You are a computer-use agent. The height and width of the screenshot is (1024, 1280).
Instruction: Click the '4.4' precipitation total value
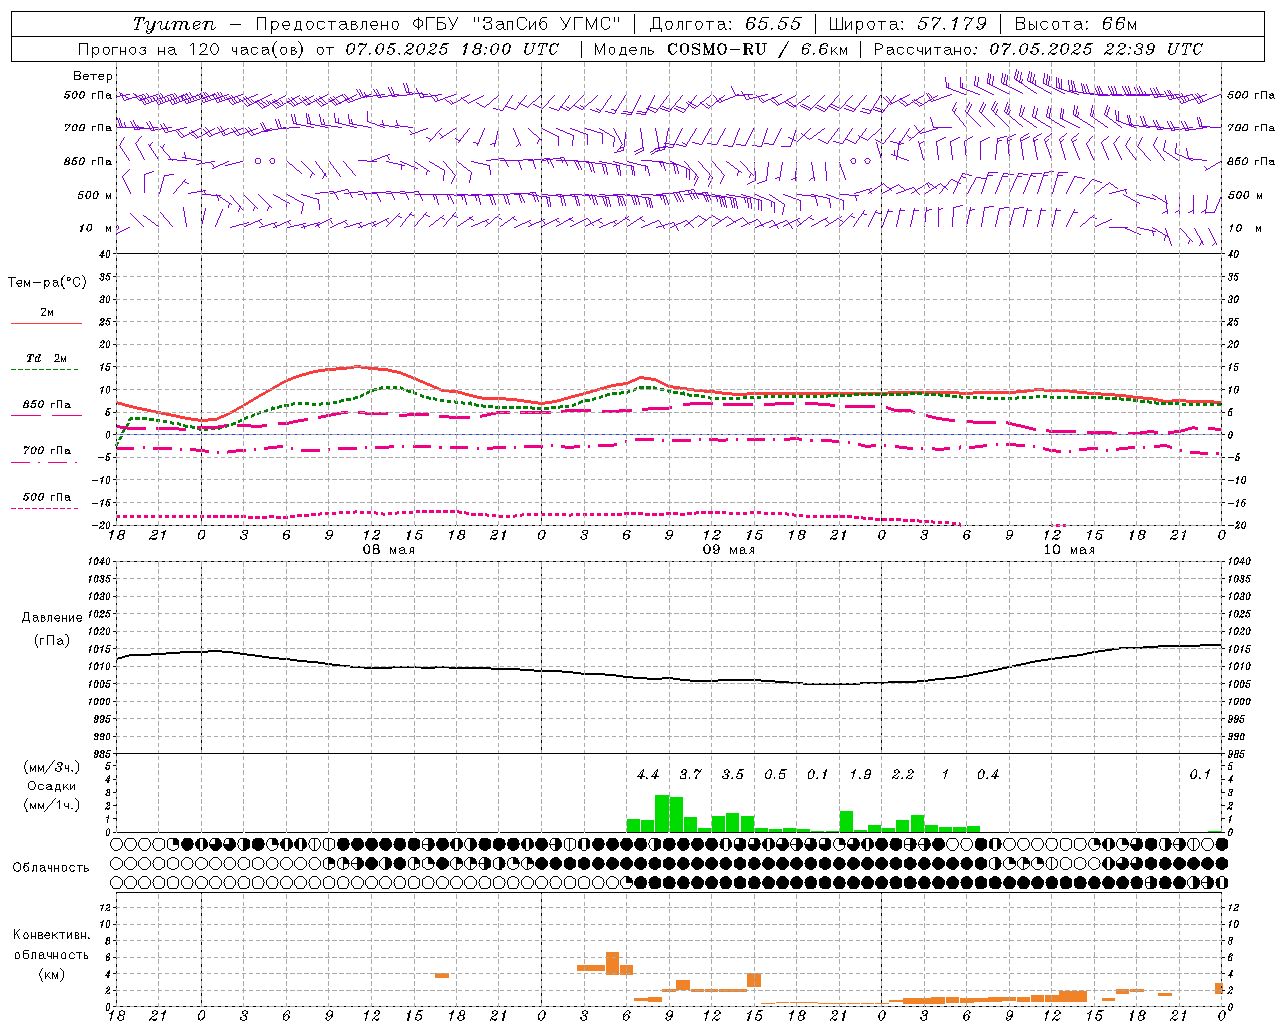tap(648, 775)
